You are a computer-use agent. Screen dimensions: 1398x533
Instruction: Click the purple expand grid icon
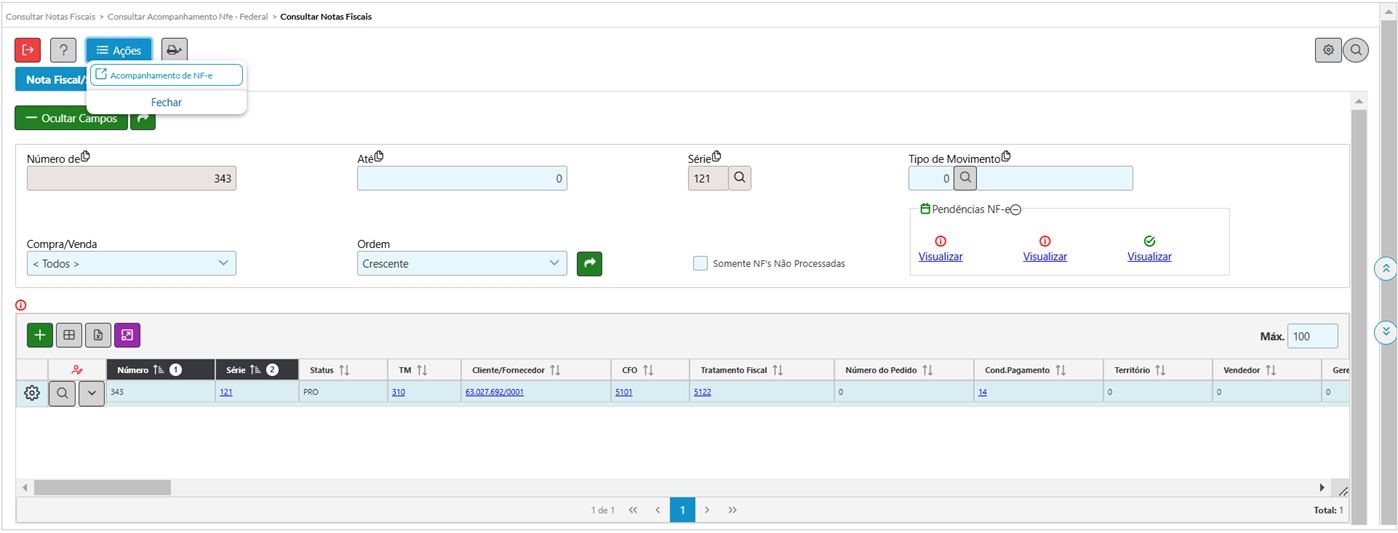127,335
